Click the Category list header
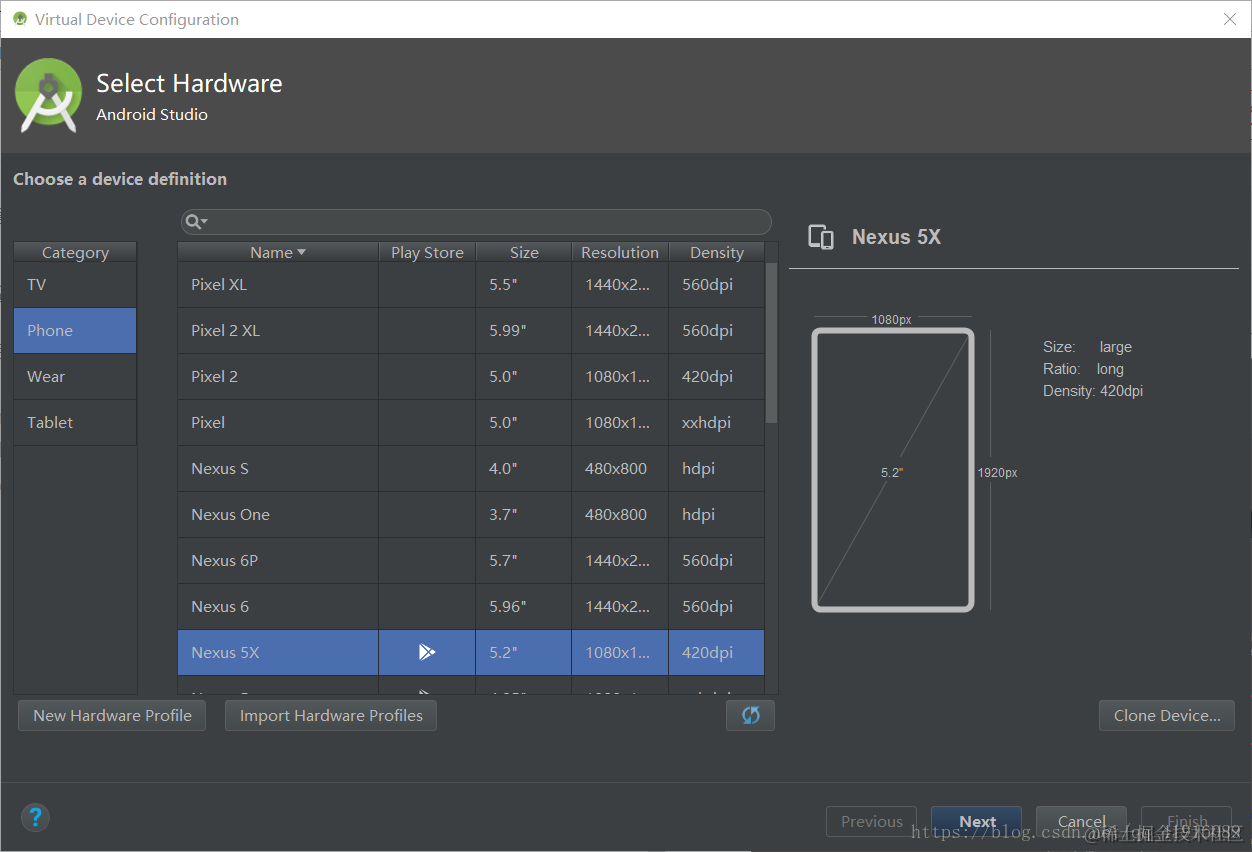The height and width of the screenshot is (852, 1252). tap(75, 252)
